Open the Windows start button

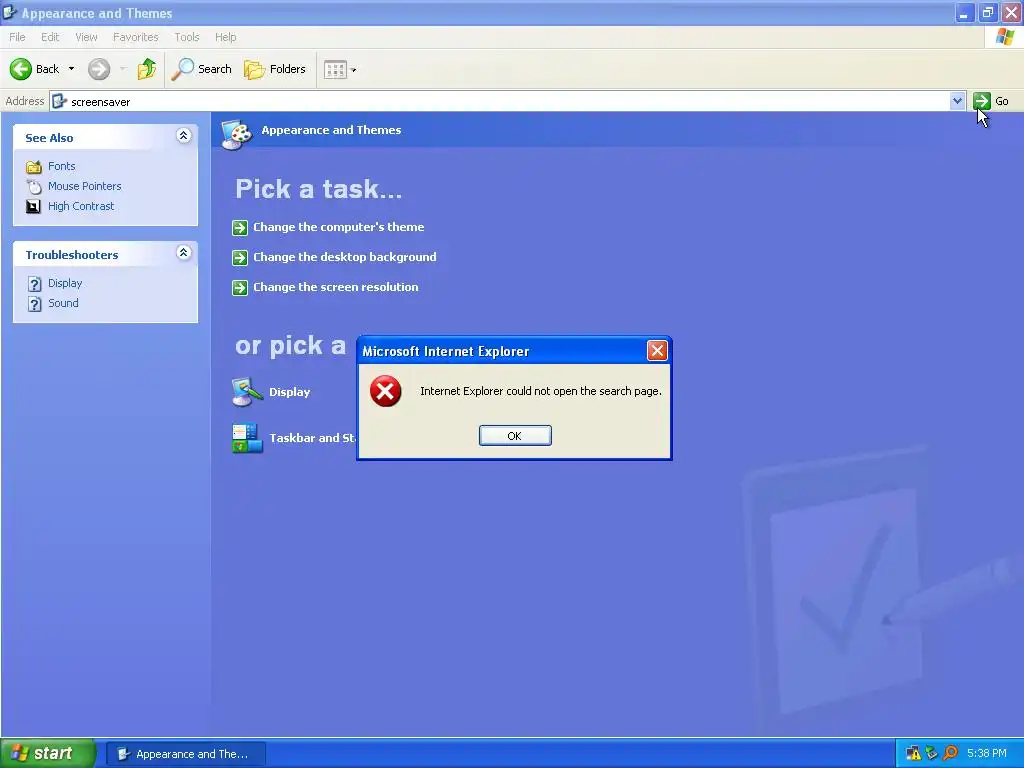pyautogui.click(x=48, y=754)
